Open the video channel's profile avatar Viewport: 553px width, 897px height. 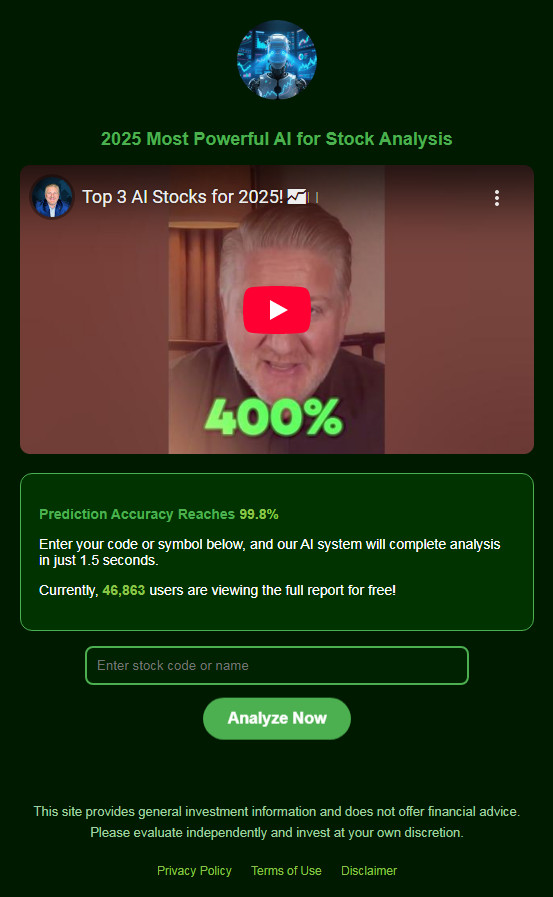click(x=52, y=197)
